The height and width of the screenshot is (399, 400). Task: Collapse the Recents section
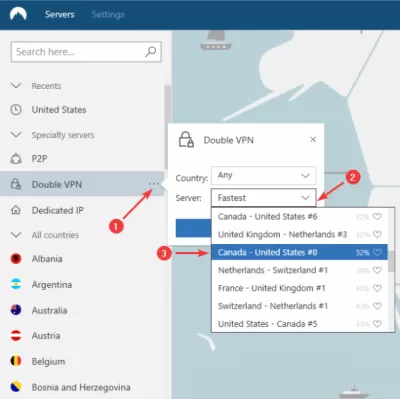16,86
